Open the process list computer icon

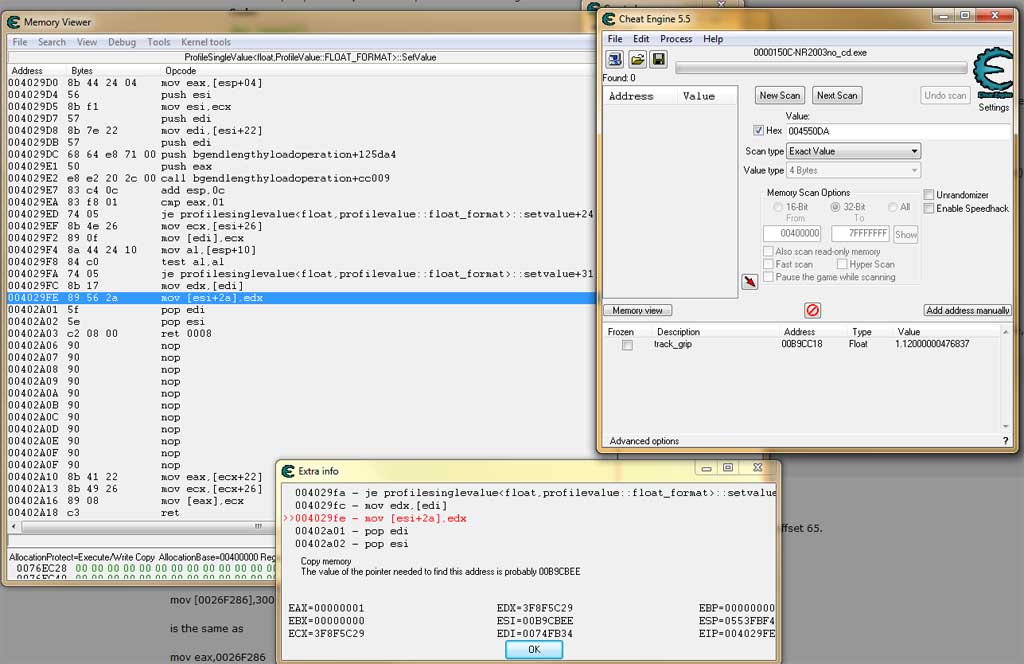615,59
